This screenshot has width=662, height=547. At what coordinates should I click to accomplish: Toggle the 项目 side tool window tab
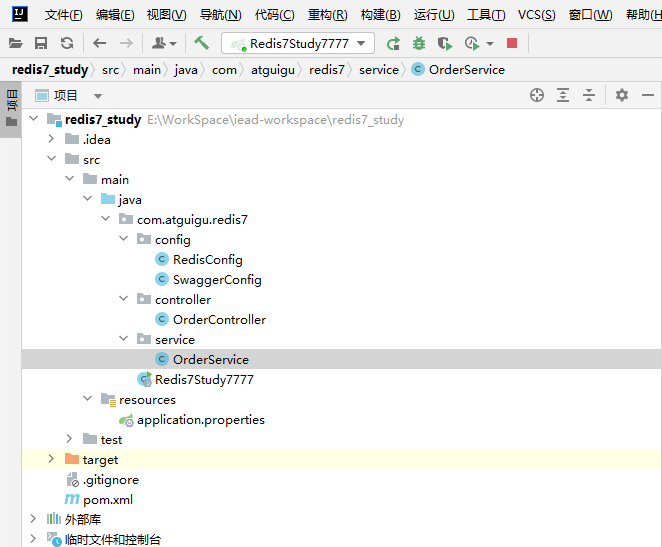coord(11,108)
